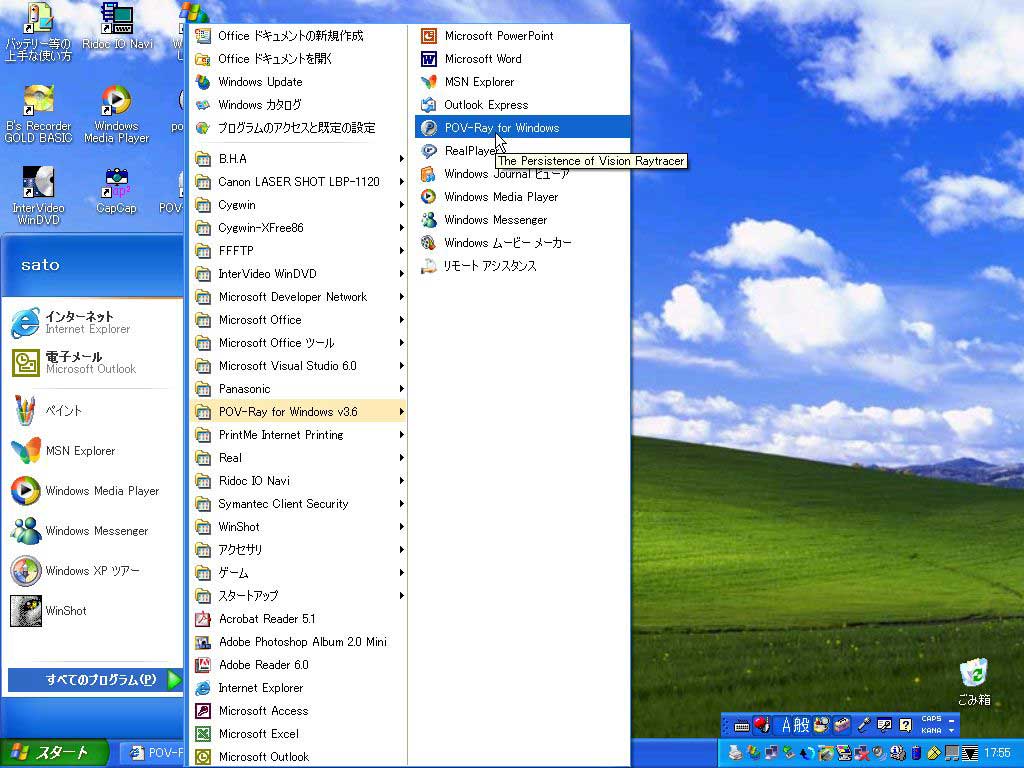Click すべてのプログラム (All Programs) button
Viewport: 1024px width, 768px height.
pyautogui.click(x=95, y=680)
